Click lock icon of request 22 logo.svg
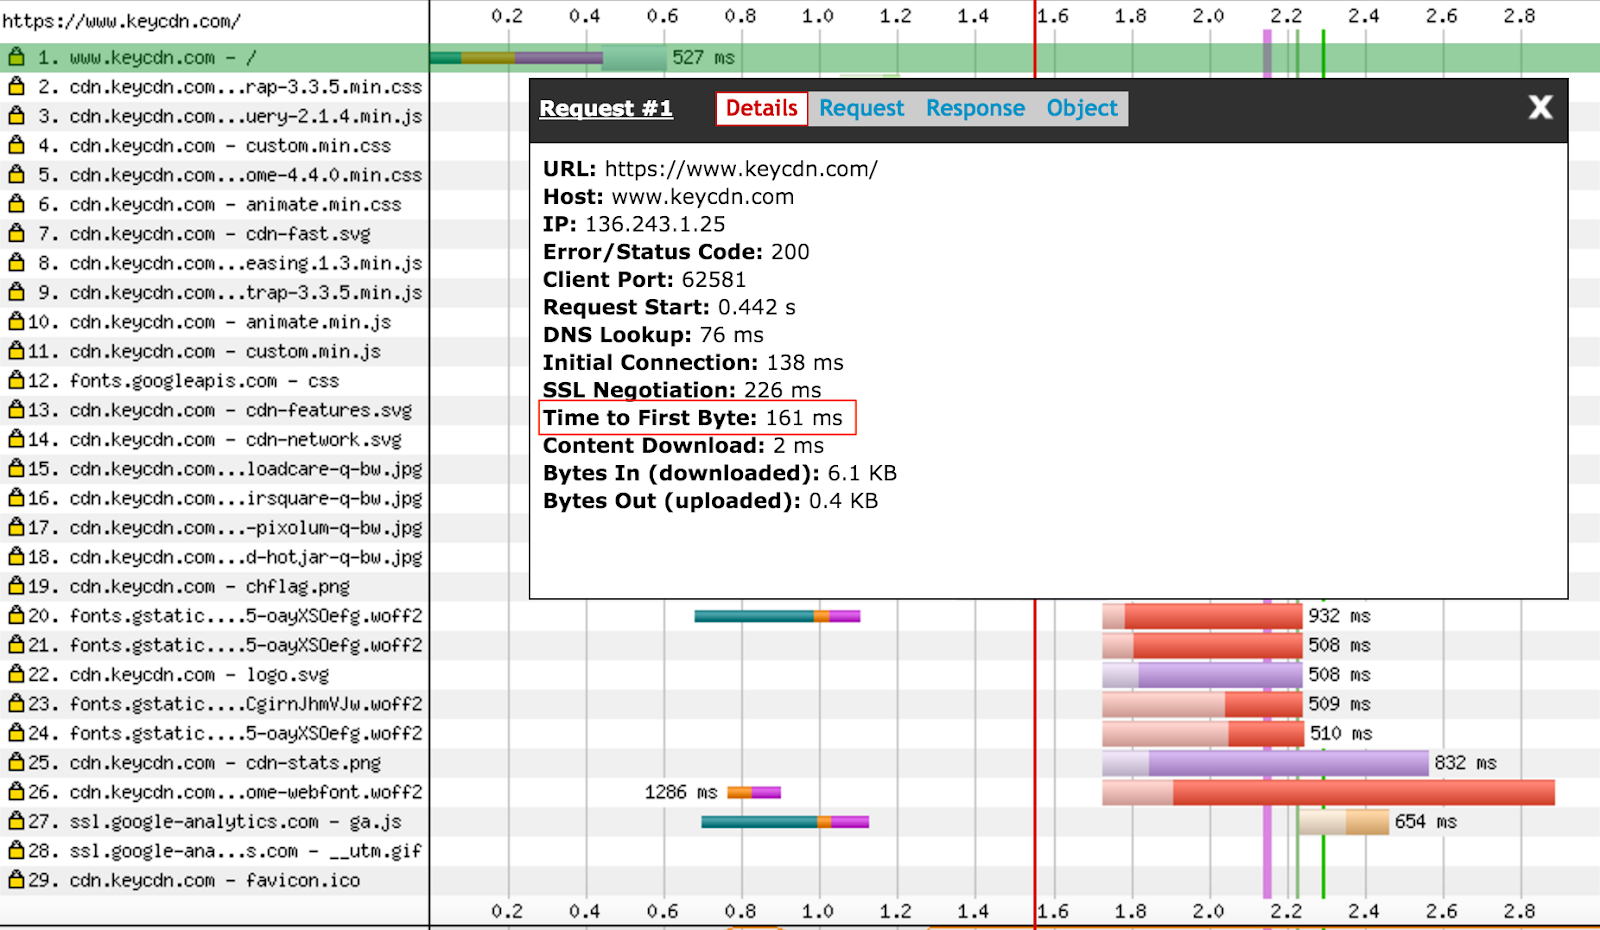1600x930 pixels. pyautogui.click(x=16, y=674)
